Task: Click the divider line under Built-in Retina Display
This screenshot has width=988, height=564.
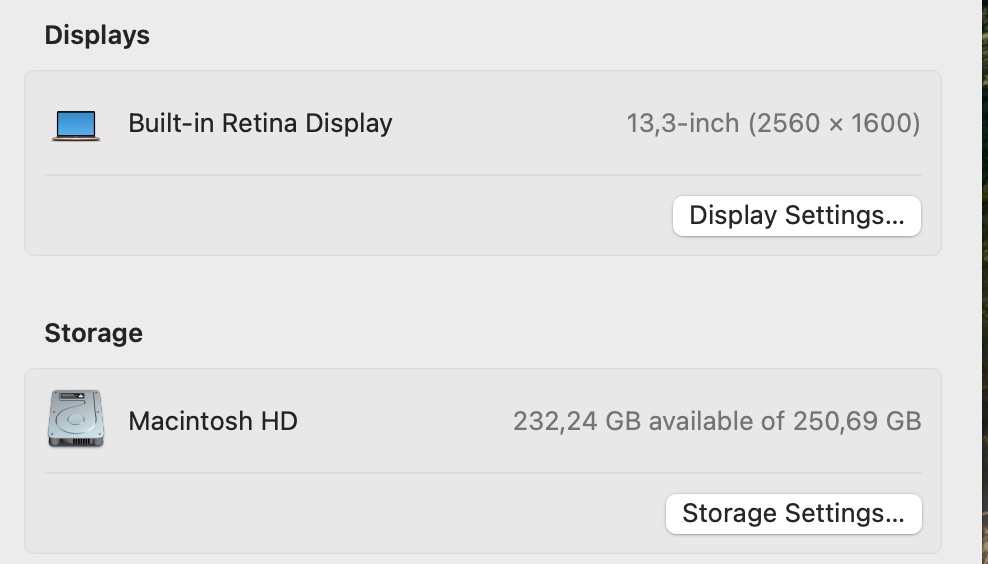Action: click(x=482, y=176)
